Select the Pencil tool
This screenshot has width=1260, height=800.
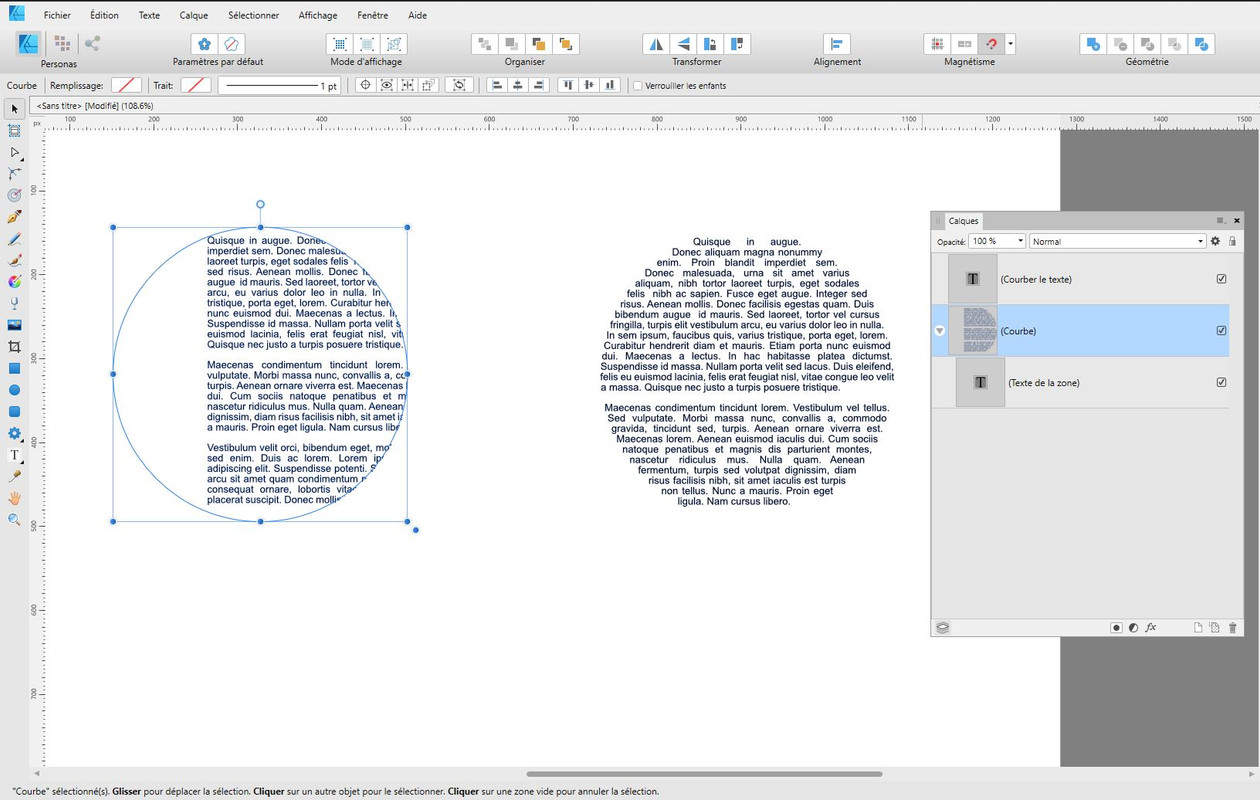(x=14, y=239)
